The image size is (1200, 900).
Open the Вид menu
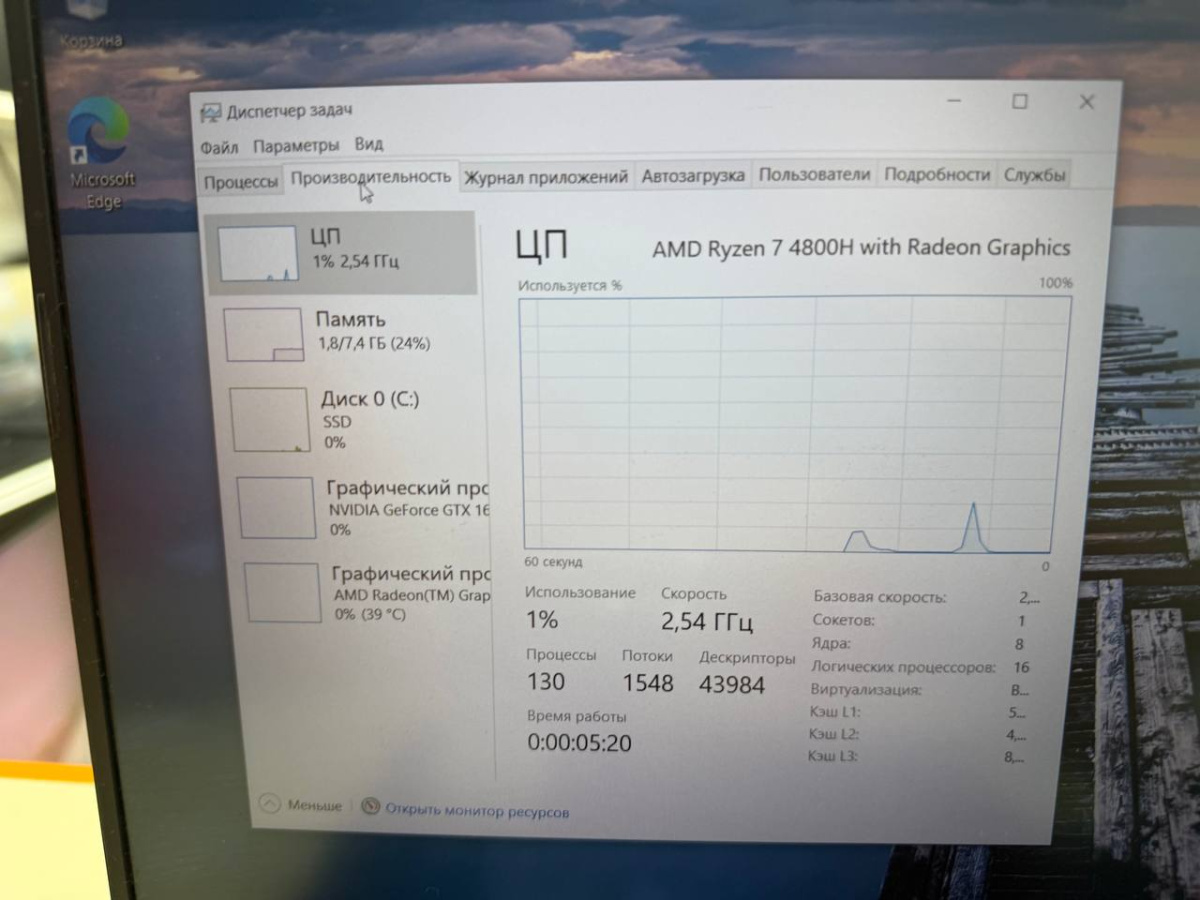[x=369, y=144]
